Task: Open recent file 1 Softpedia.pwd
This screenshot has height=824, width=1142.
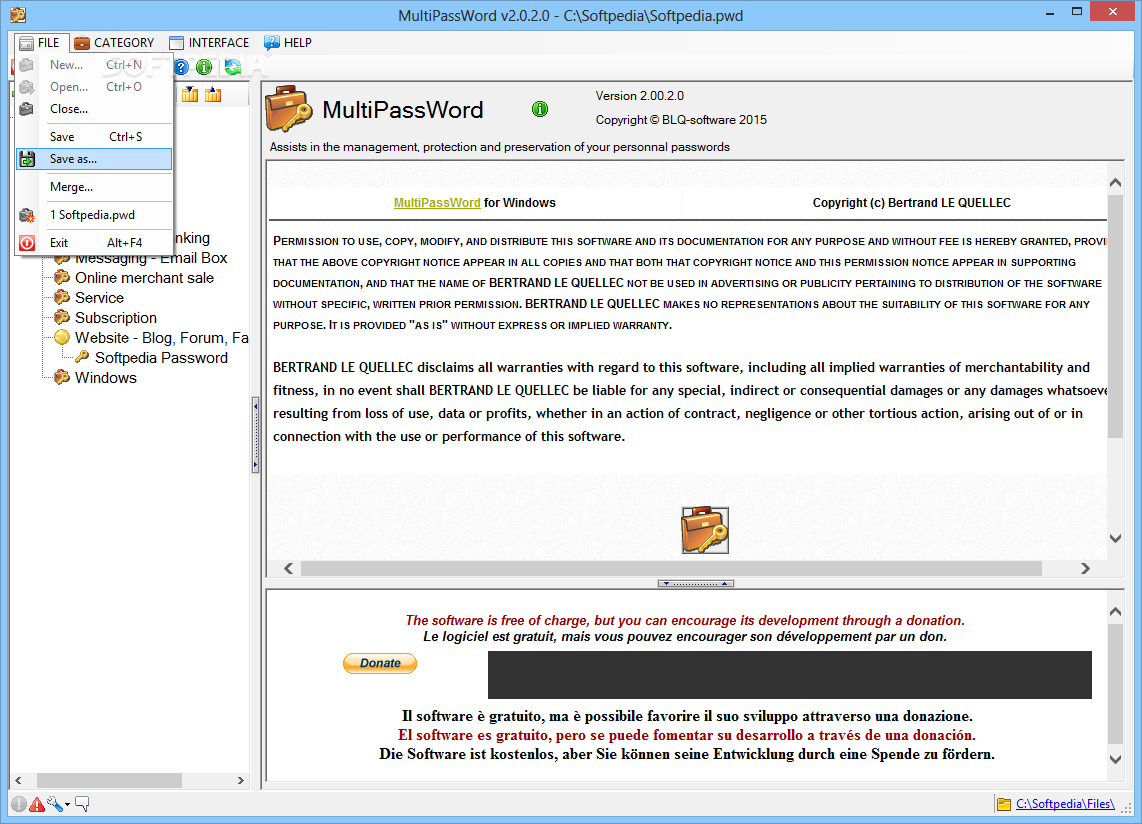Action: pyautogui.click(x=94, y=215)
